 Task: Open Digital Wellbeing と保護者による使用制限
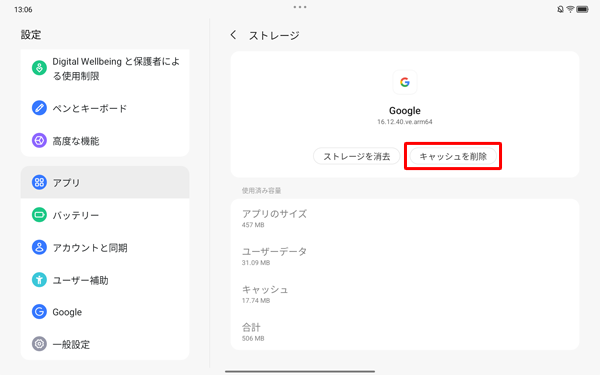coord(105,68)
